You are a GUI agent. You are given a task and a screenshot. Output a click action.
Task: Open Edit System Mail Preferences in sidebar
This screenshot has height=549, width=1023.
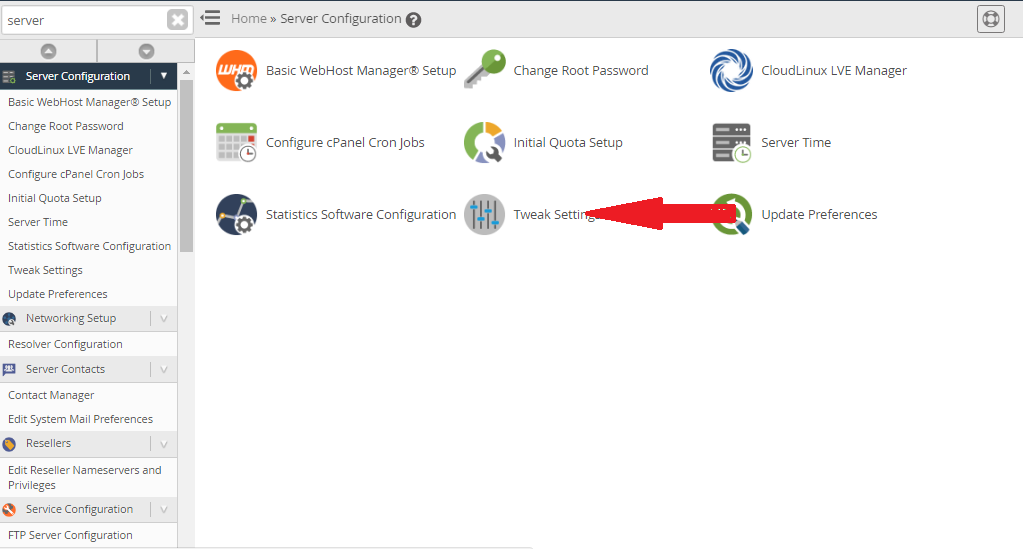80,419
